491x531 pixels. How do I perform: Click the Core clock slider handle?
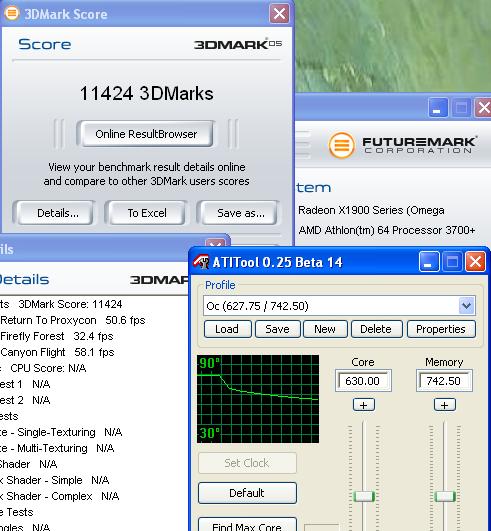[x=364, y=496]
